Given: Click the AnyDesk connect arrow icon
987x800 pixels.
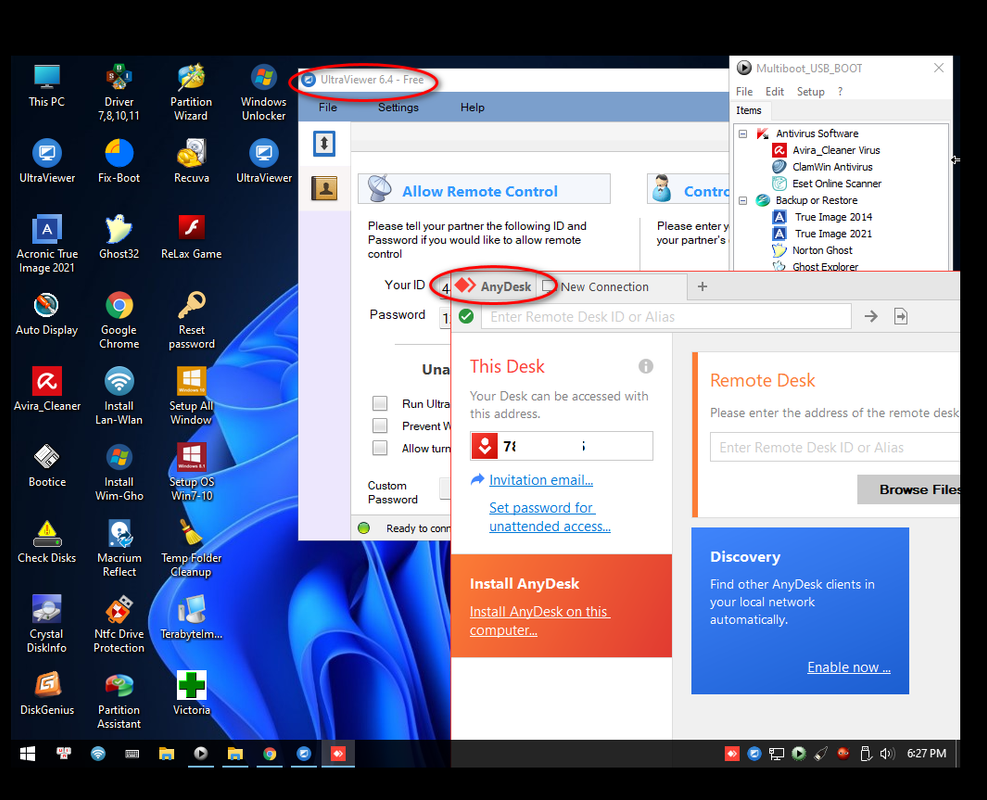Looking at the screenshot, I should pos(871,316).
